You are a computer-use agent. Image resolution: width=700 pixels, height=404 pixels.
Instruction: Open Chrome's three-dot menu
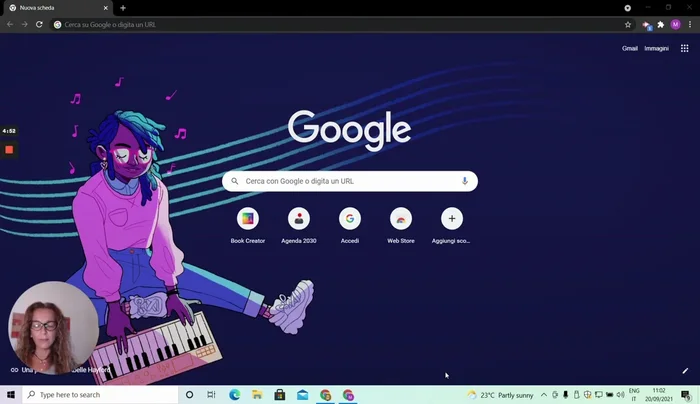(690, 25)
